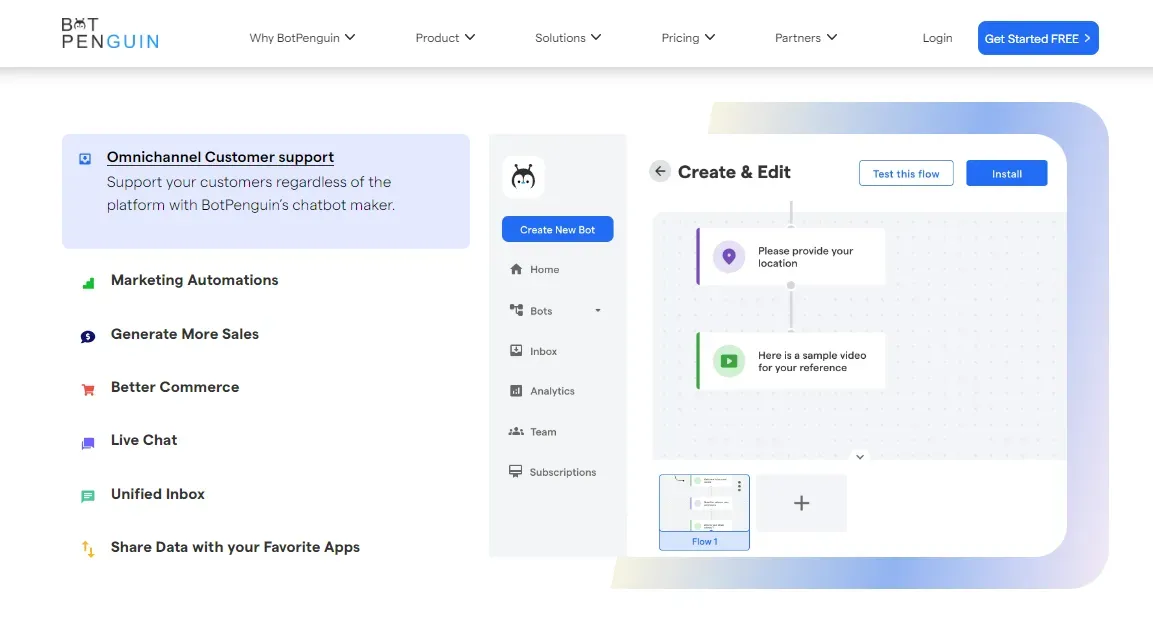Click the purple Live Chat bubble icon
The height and width of the screenshot is (638, 1153).
pos(88,443)
